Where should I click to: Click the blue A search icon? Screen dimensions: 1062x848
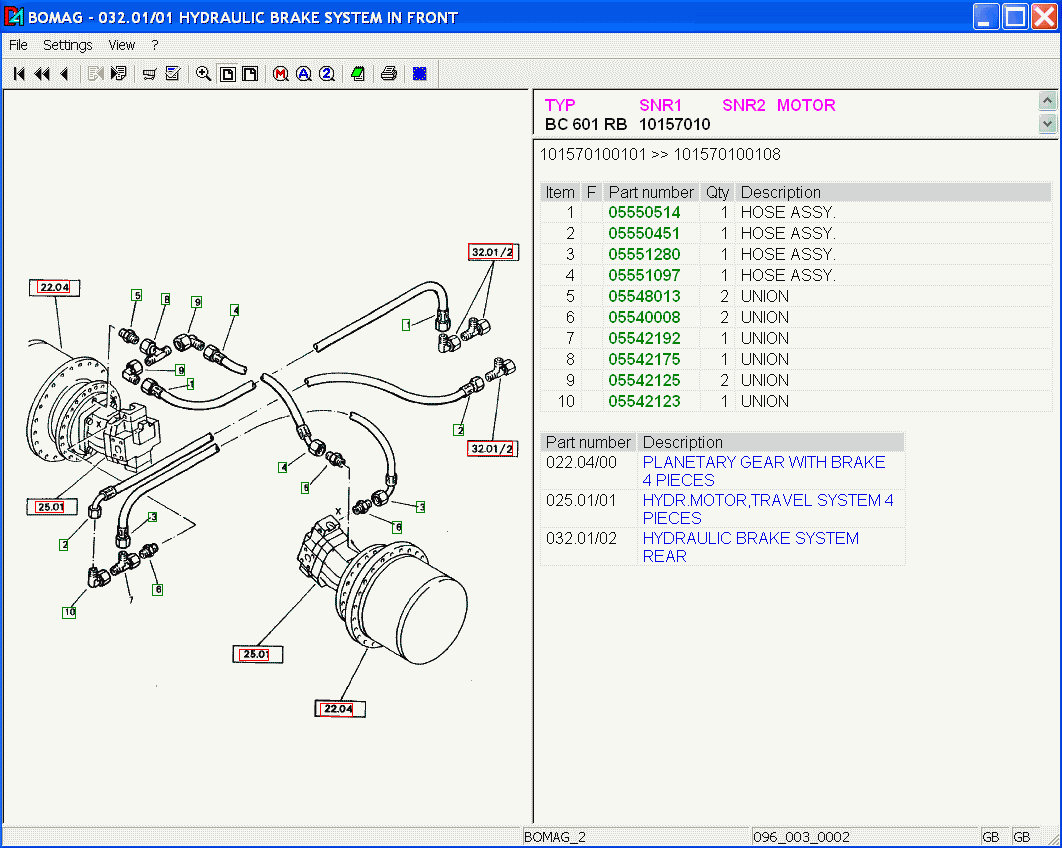click(x=303, y=74)
